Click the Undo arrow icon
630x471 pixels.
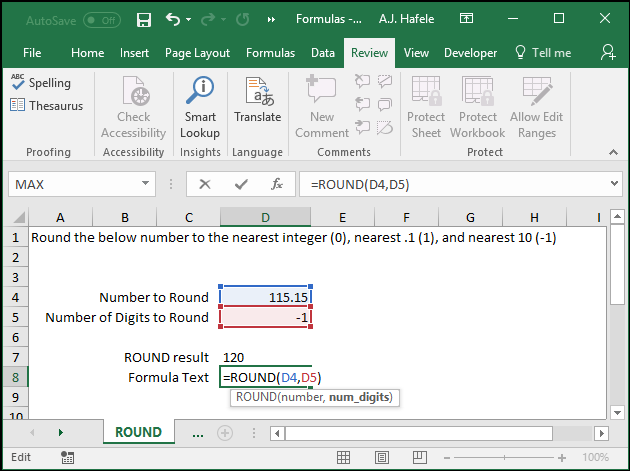click(173, 19)
